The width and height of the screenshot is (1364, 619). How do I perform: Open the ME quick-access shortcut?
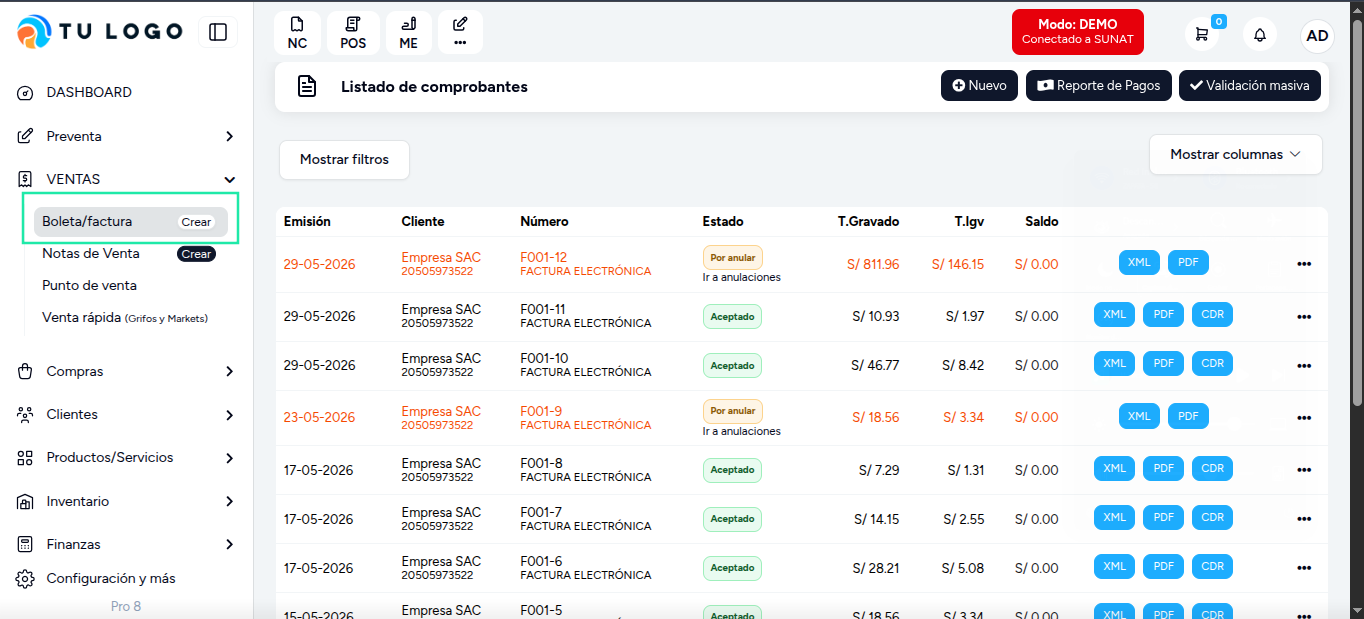[x=408, y=33]
